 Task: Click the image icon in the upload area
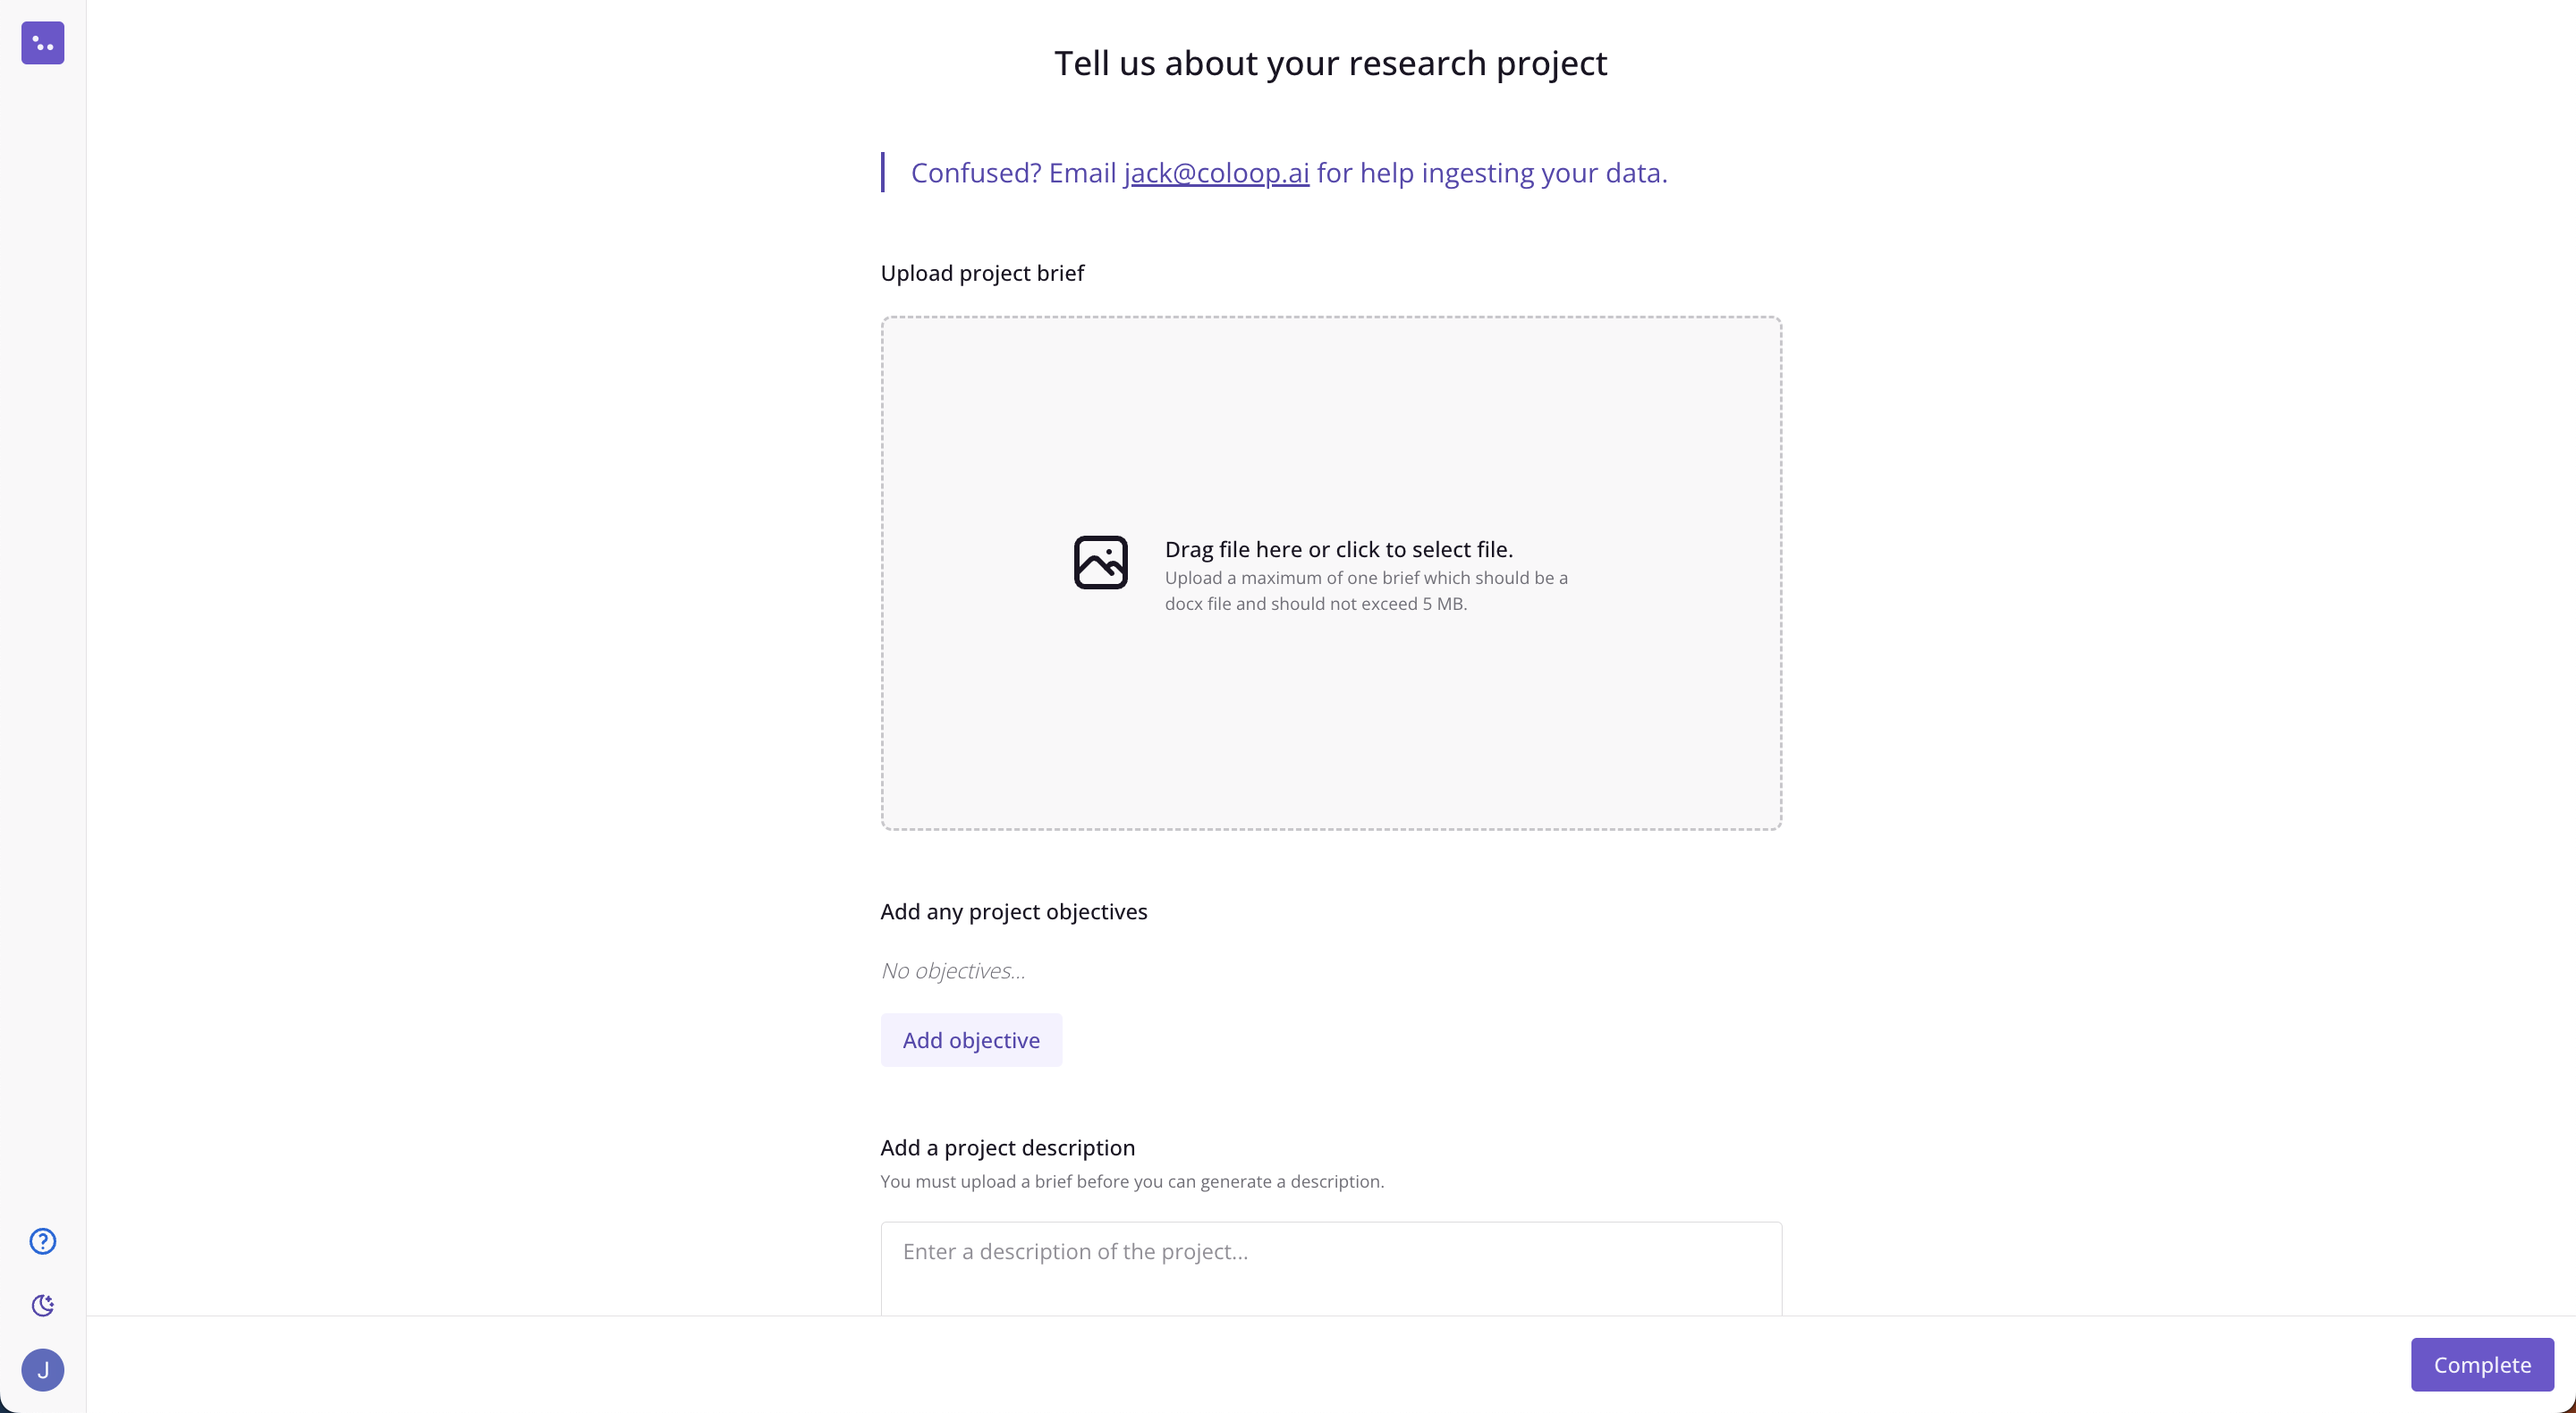(x=1100, y=562)
